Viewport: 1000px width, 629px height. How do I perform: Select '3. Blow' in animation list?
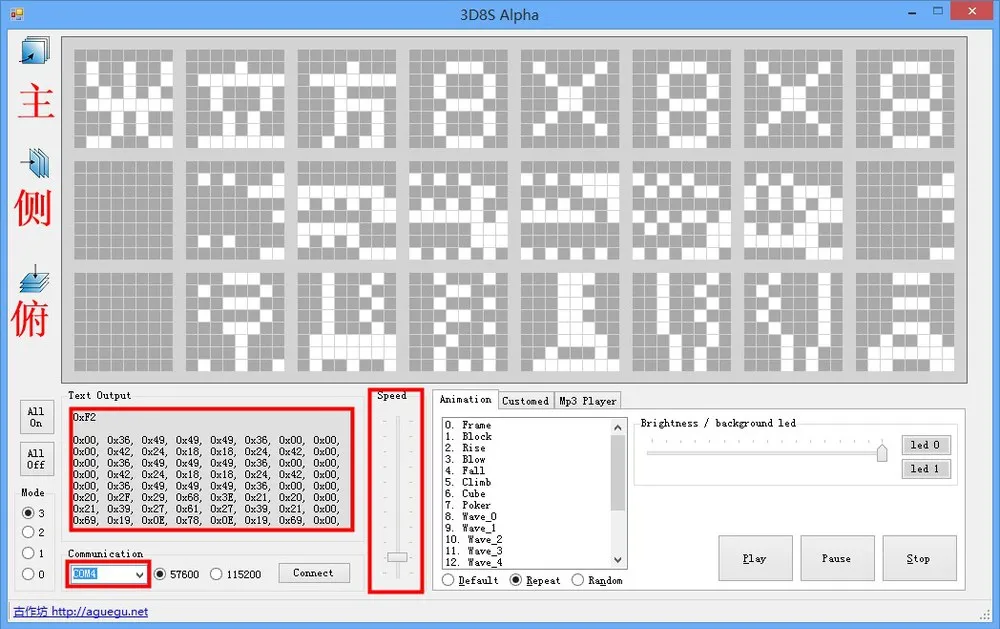click(466, 459)
